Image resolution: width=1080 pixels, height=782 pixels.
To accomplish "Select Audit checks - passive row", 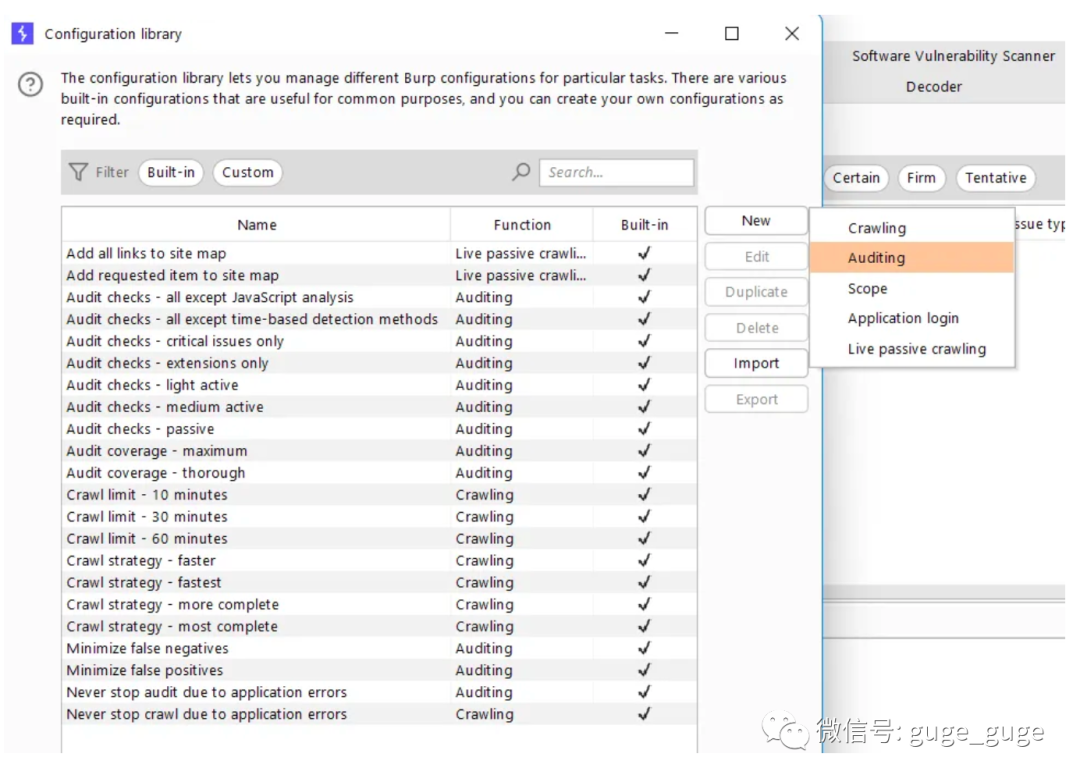I will click(379, 429).
